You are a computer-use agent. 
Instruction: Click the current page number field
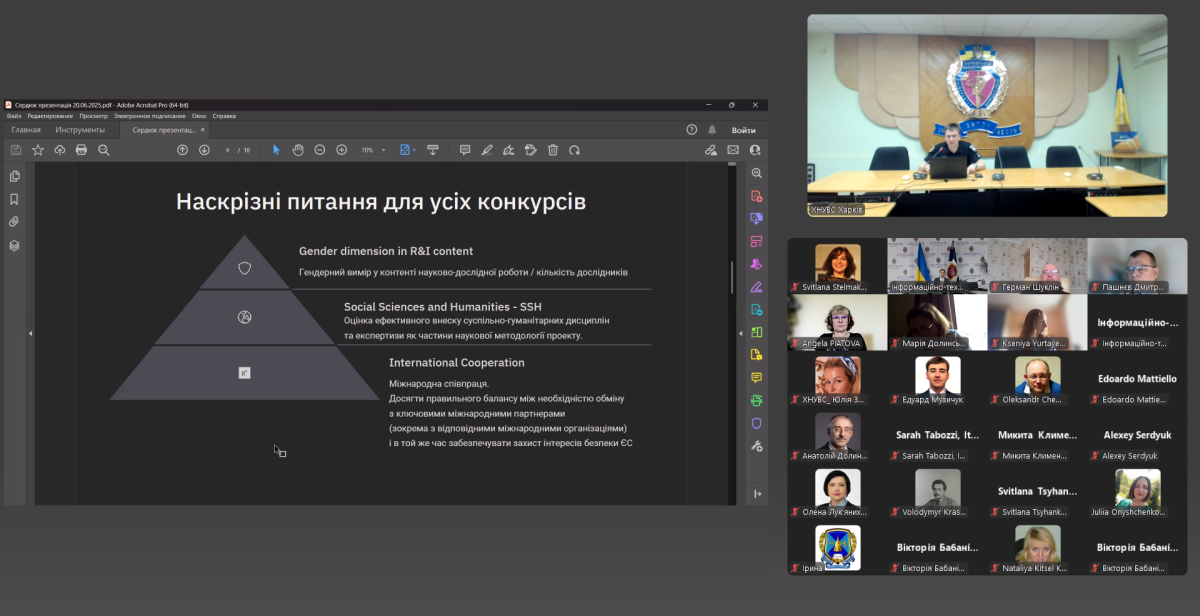point(228,150)
